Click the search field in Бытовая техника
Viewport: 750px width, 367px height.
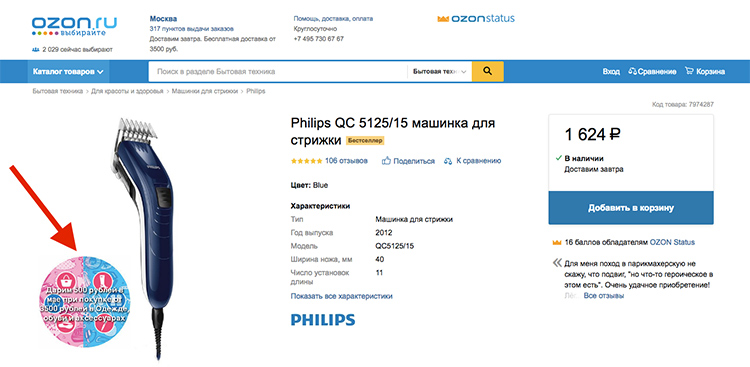click(278, 71)
